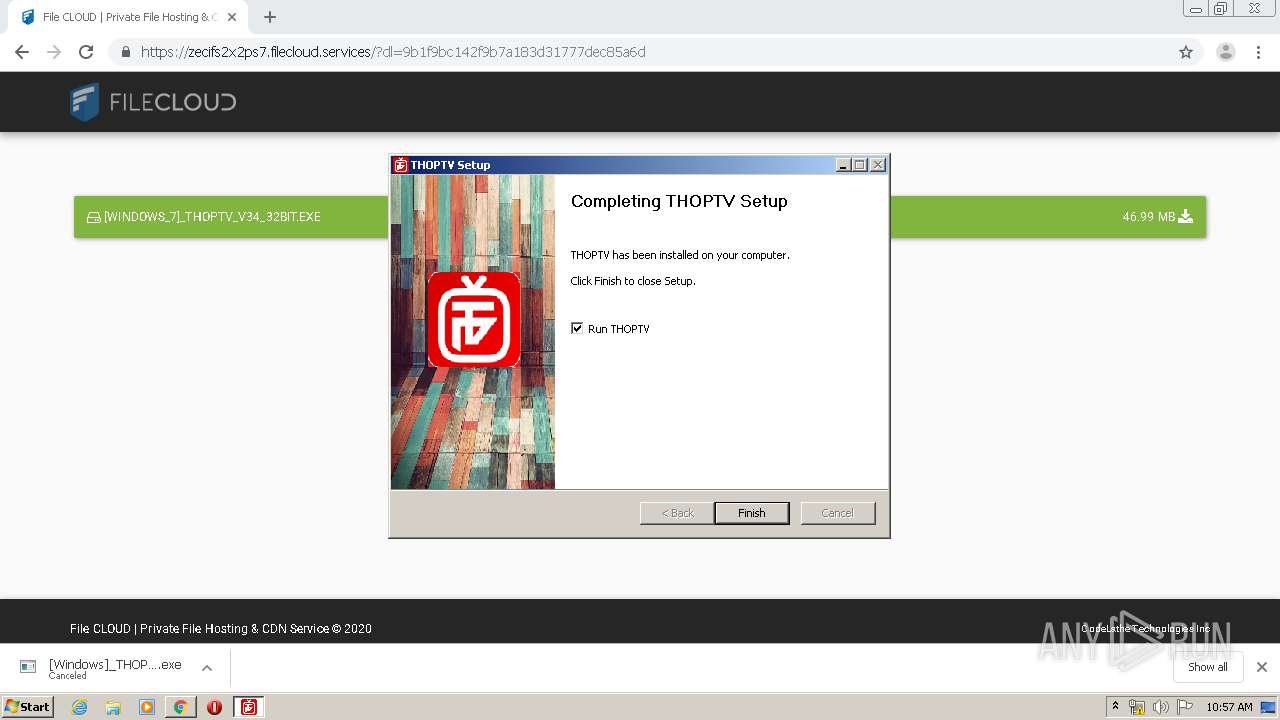Viewport: 1280px width, 720px height.
Task: Click the File CLOUD footer copyright text
Action: click(221, 629)
